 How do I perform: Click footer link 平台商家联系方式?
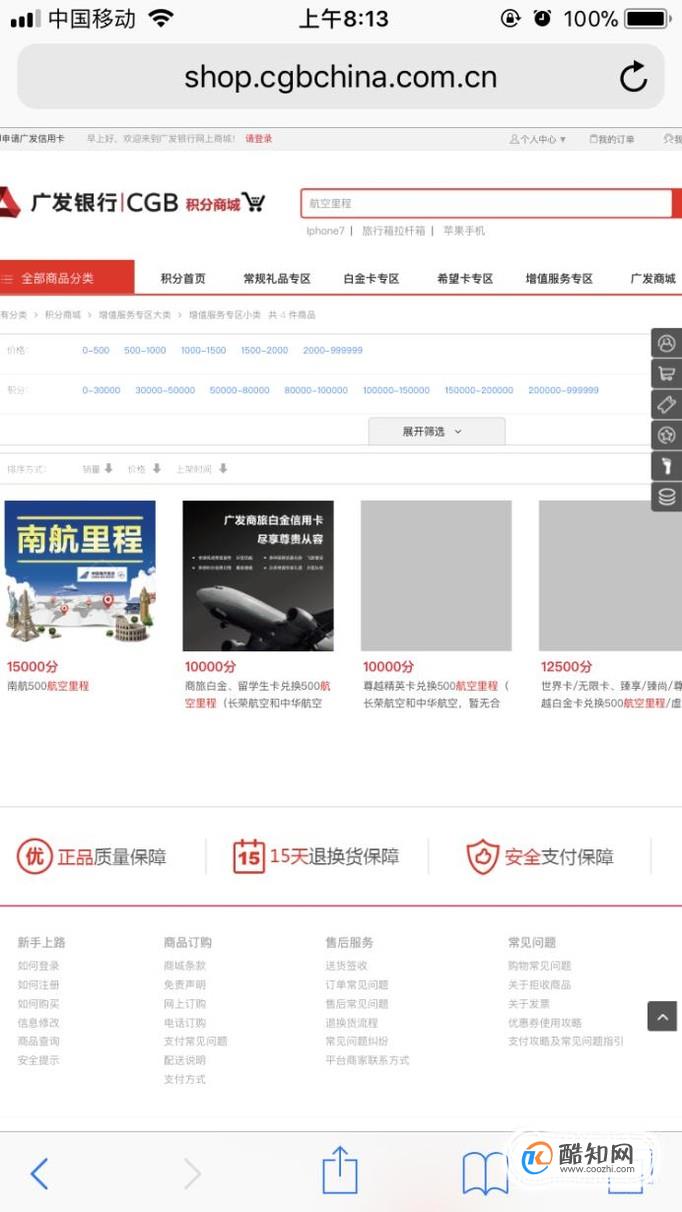[x=367, y=1061]
